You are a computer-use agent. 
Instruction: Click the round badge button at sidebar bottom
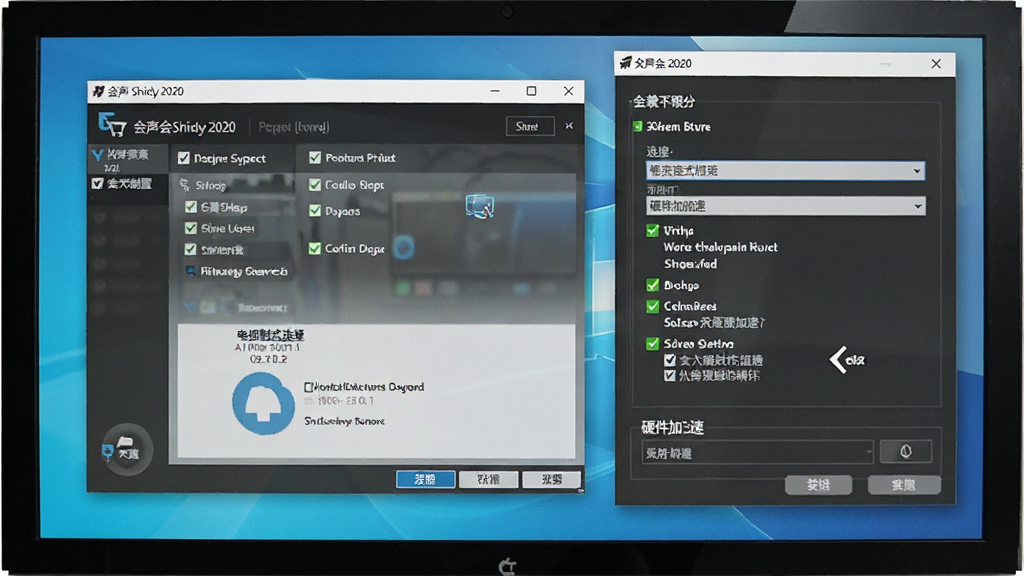(x=127, y=449)
